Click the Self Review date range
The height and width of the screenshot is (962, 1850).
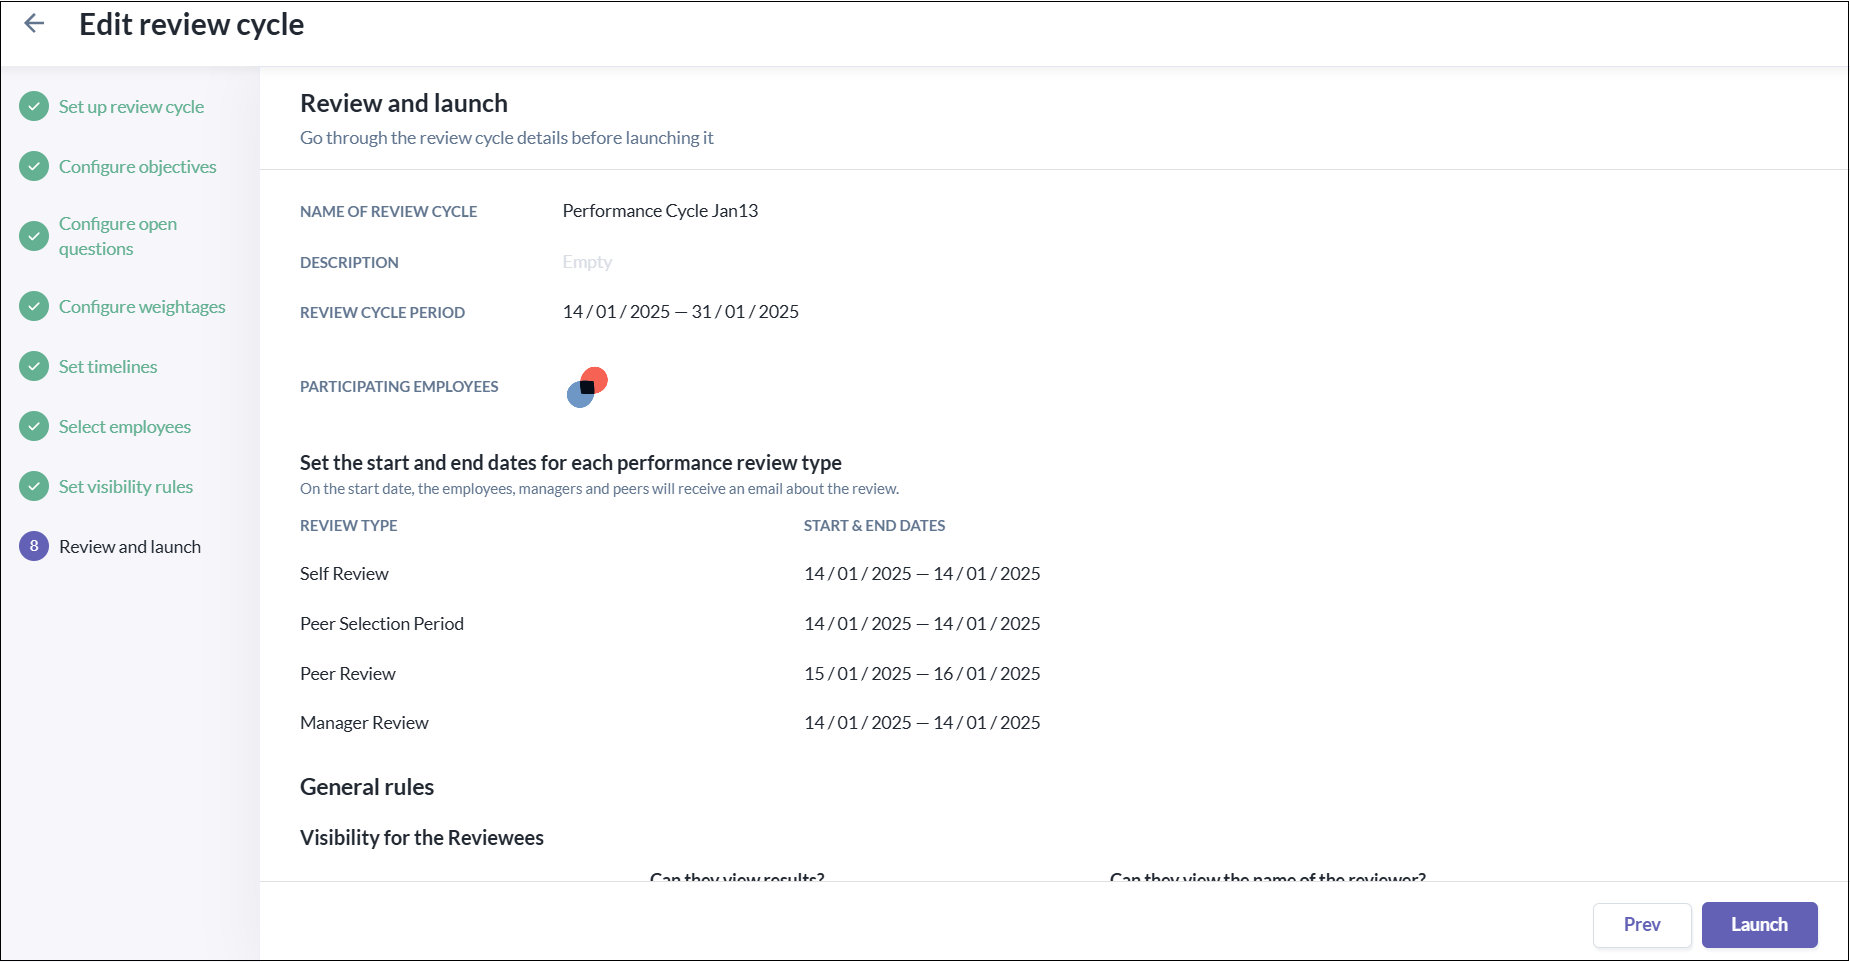[x=922, y=574]
